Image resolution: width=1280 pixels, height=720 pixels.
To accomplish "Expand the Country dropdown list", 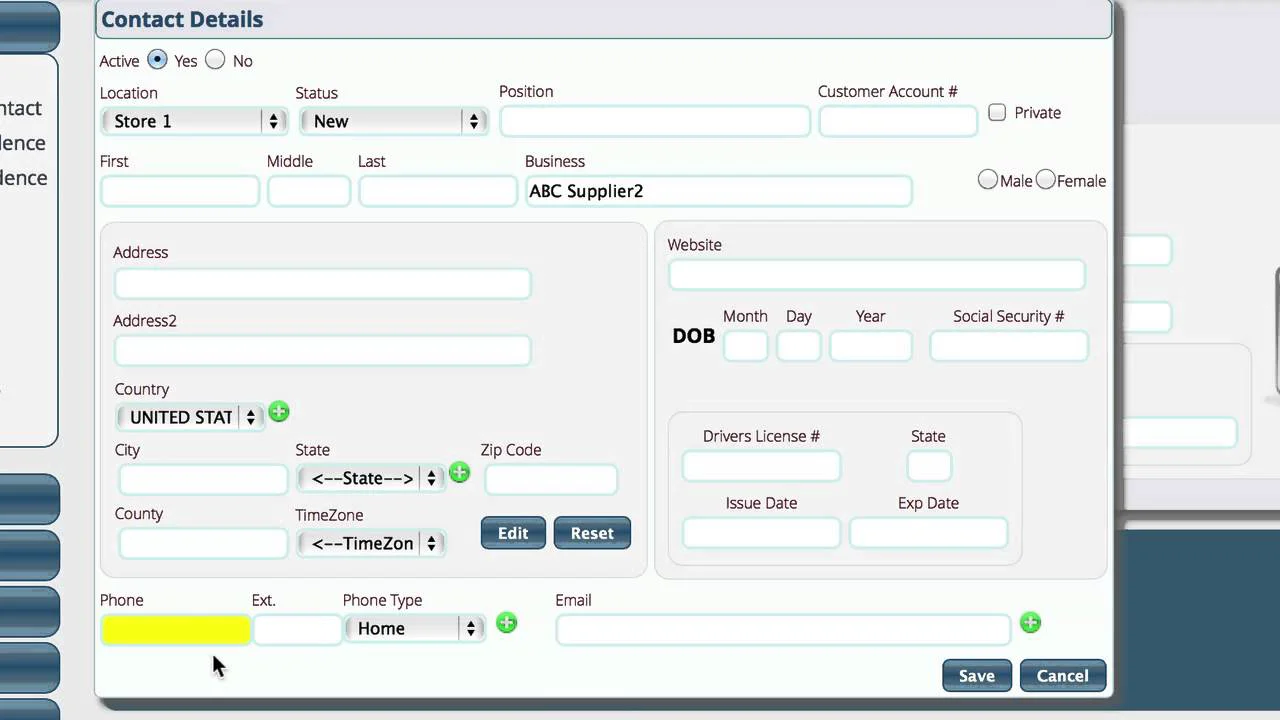I will (190, 417).
